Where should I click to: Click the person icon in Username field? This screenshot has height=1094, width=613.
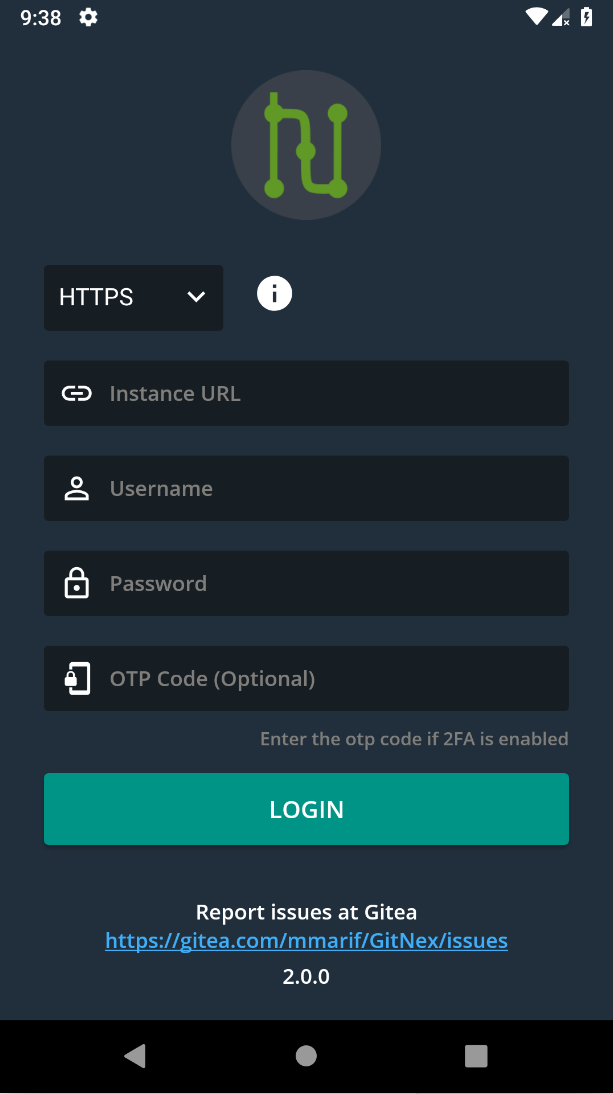[x=77, y=489]
